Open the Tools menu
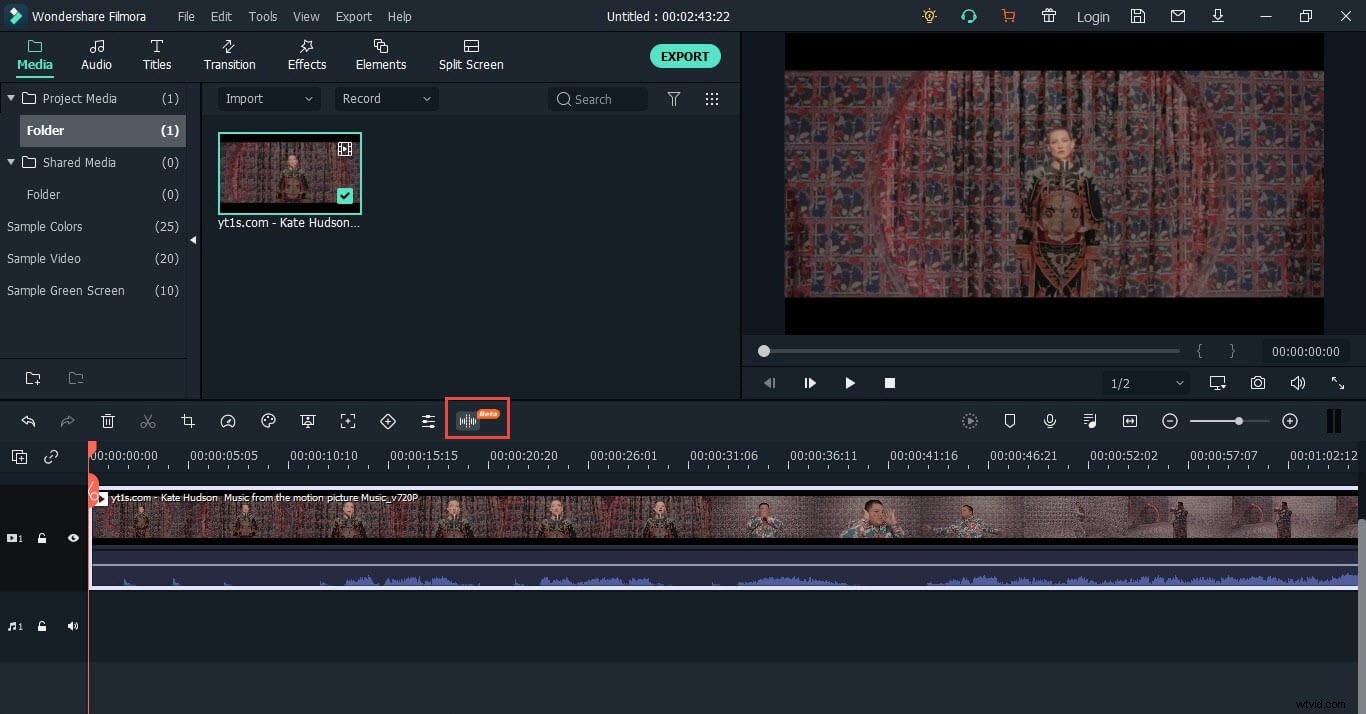 click(x=262, y=16)
